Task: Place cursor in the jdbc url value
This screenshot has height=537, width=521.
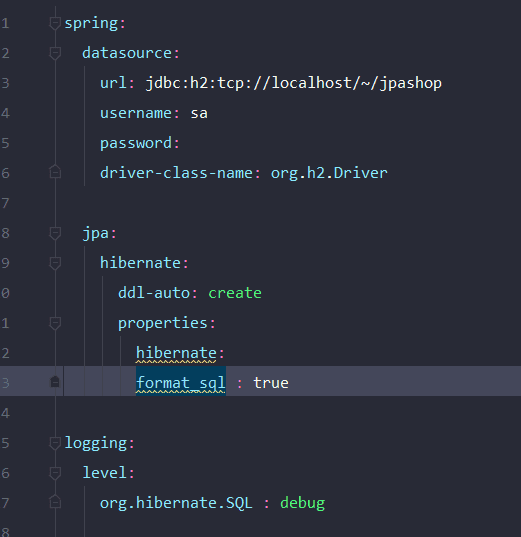Action: coord(294,83)
